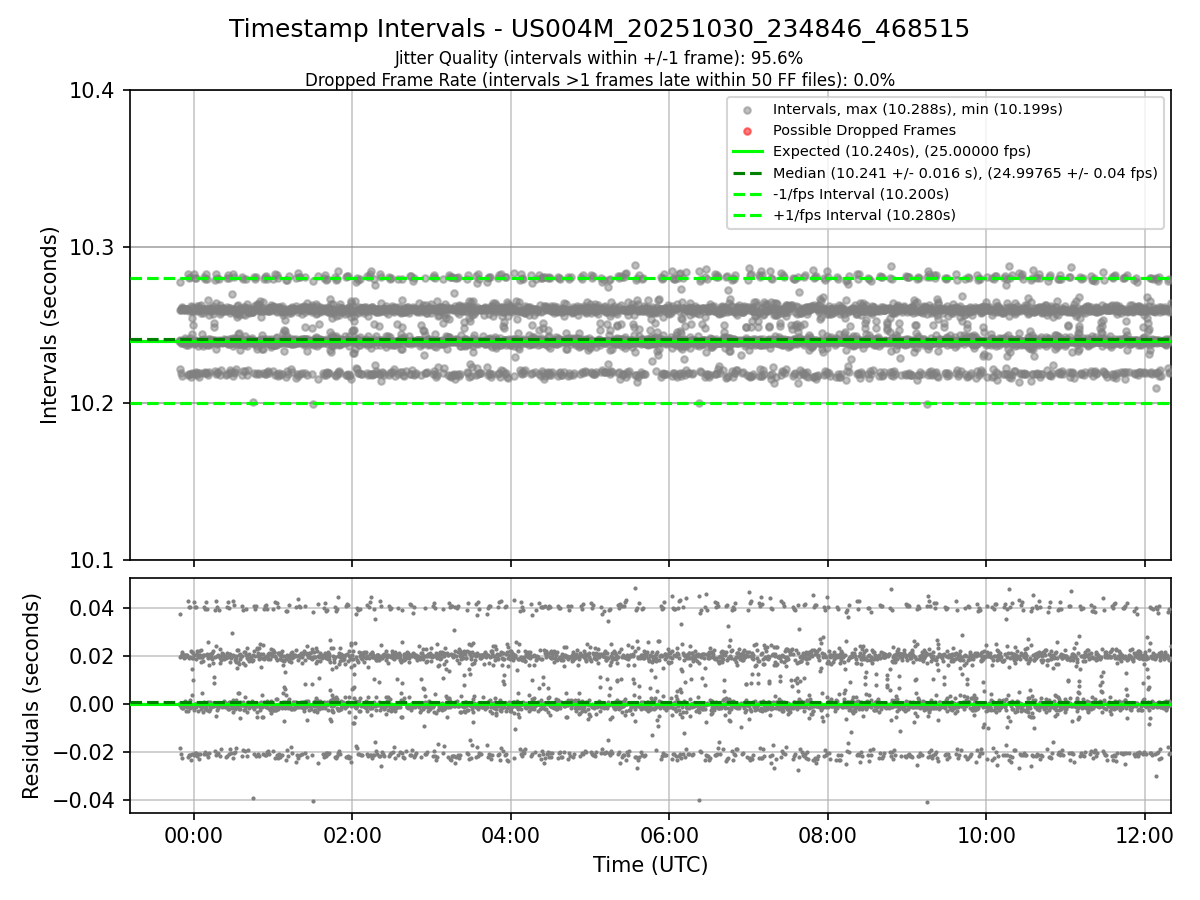Viewport: 1200px width, 900px height.
Task: Click the y-axis tick label '10.4'
Action: tap(94, 91)
